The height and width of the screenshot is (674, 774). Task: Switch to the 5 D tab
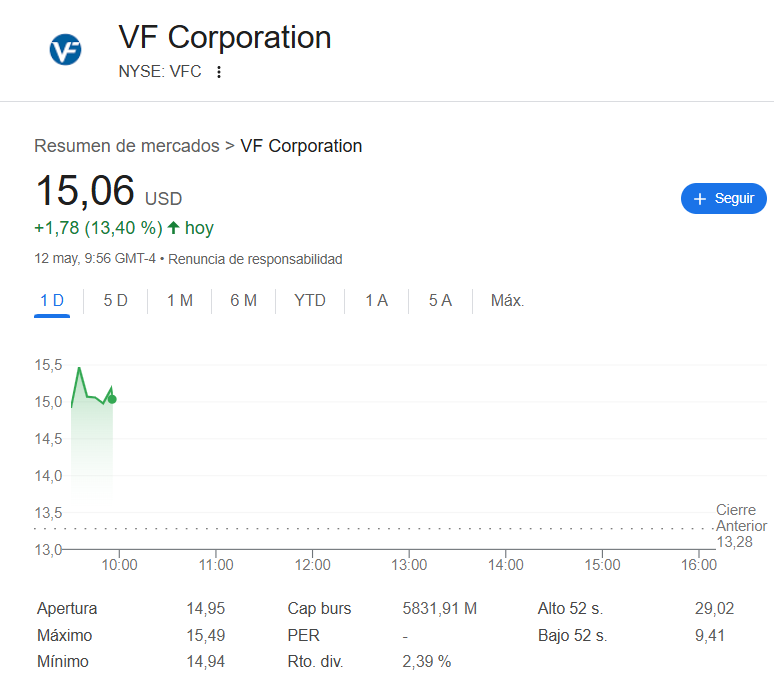116,301
